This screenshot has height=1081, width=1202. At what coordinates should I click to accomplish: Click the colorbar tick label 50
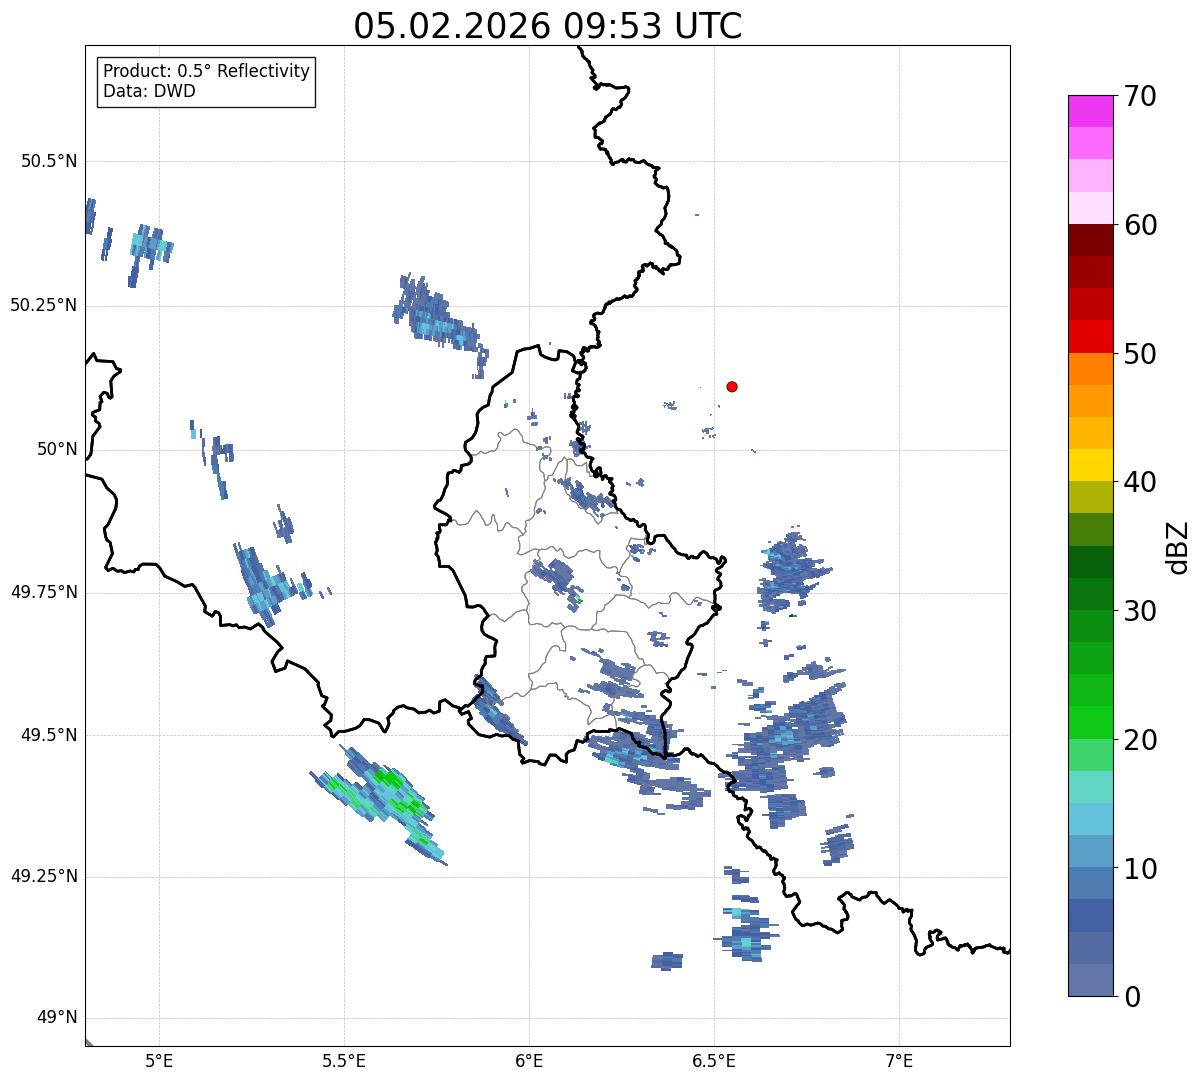click(1139, 354)
